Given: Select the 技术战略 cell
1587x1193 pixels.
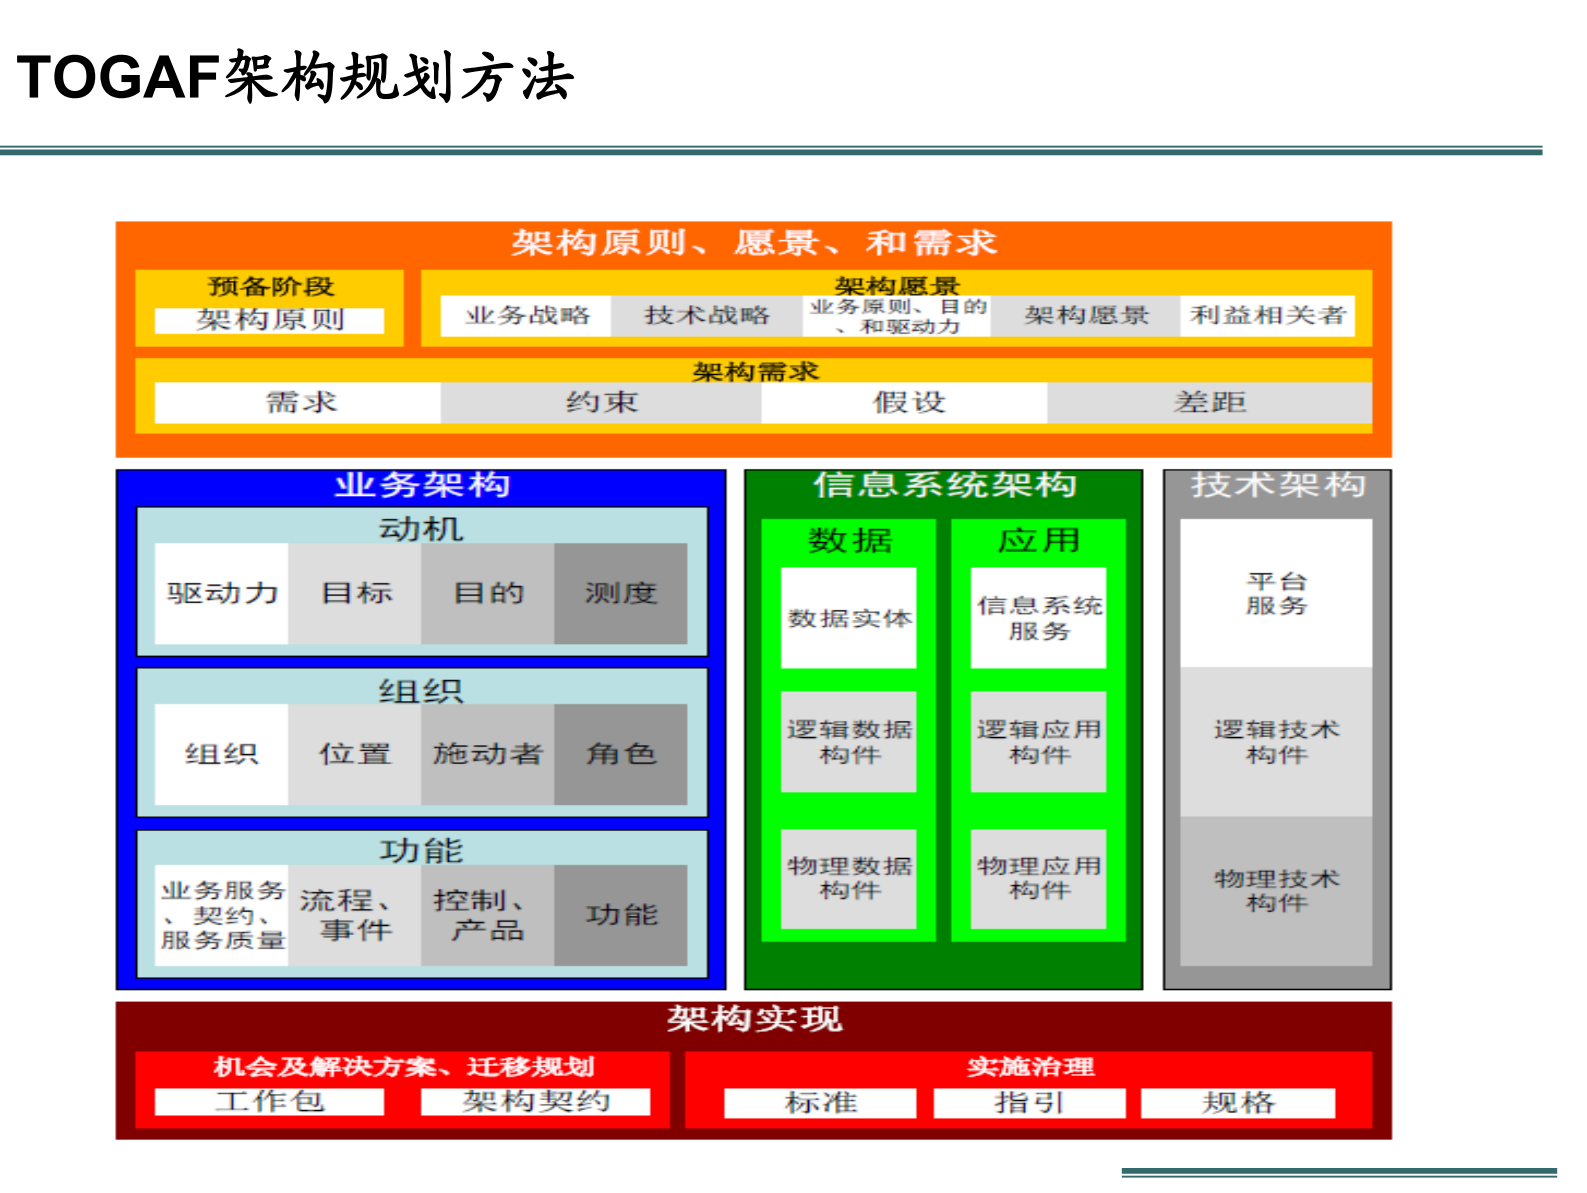Looking at the screenshot, I should (707, 315).
